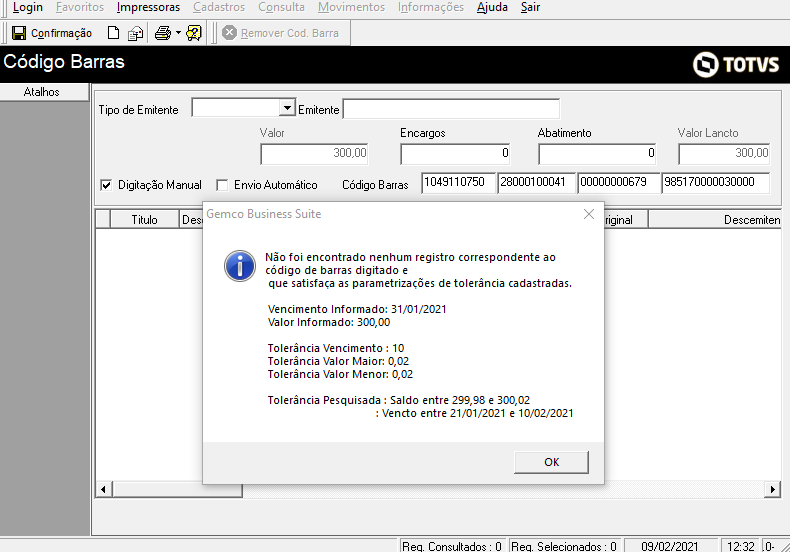Click the Sair menu item
This screenshot has height=552, width=790.
pyautogui.click(x=530, y=8)
